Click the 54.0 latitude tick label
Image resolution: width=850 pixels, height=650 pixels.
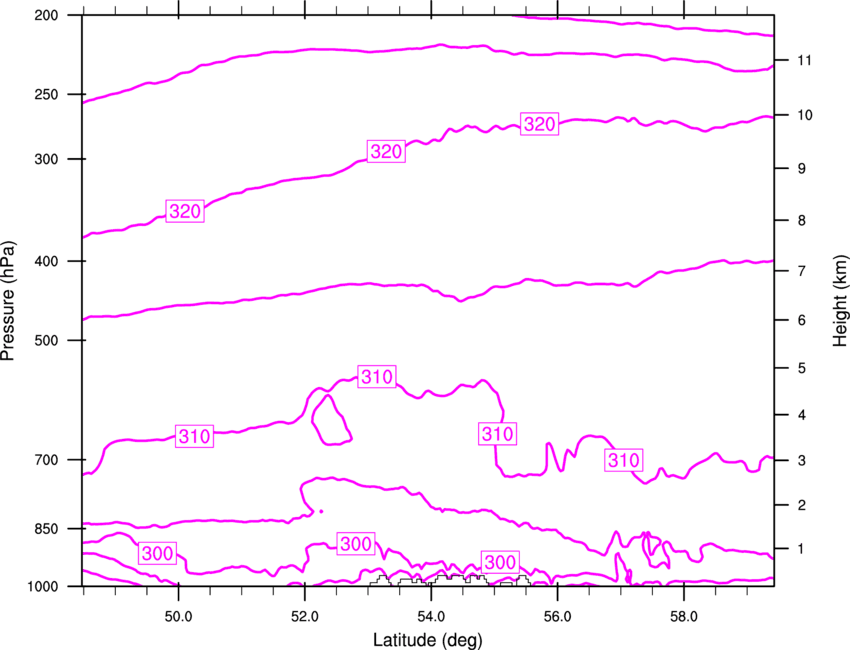tap(431, 617)
